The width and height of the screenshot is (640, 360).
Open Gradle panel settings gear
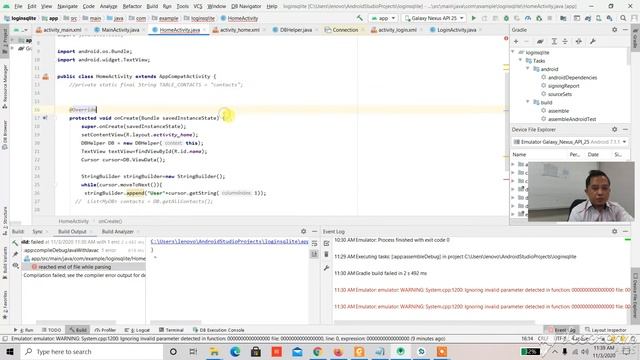pos(614,30)
